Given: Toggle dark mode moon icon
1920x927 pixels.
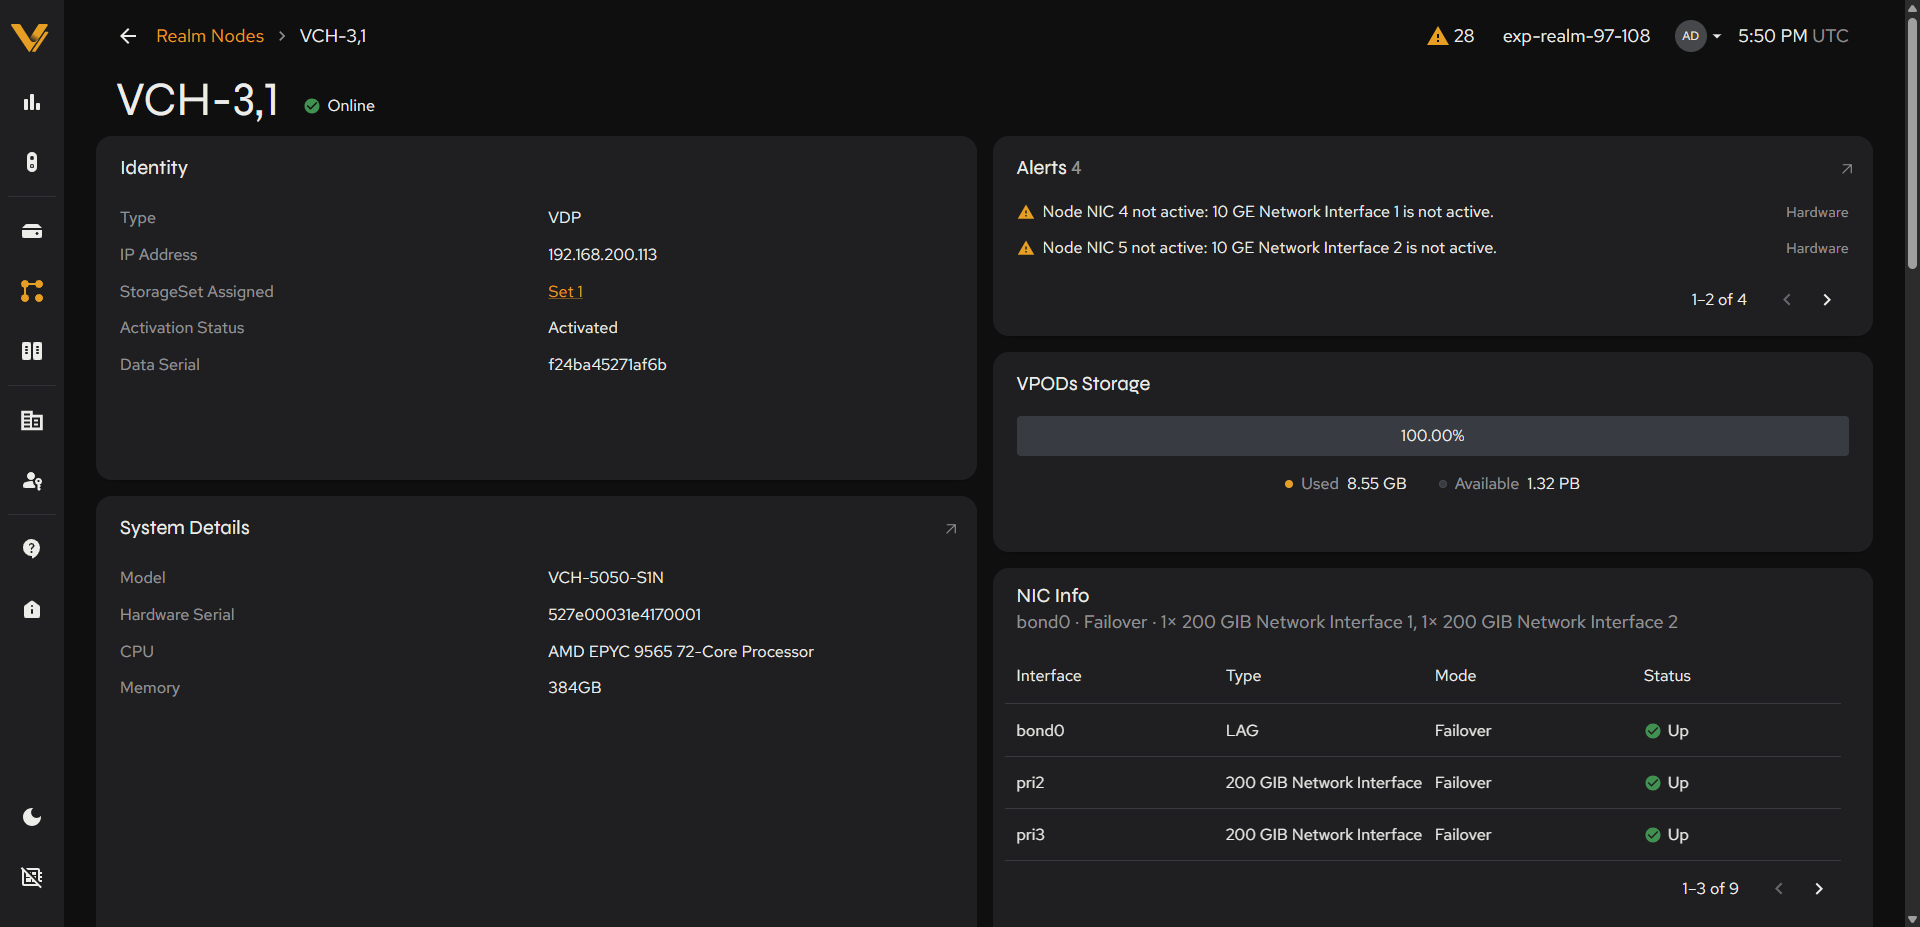Looking at the screenshot, I should point(32,817).
